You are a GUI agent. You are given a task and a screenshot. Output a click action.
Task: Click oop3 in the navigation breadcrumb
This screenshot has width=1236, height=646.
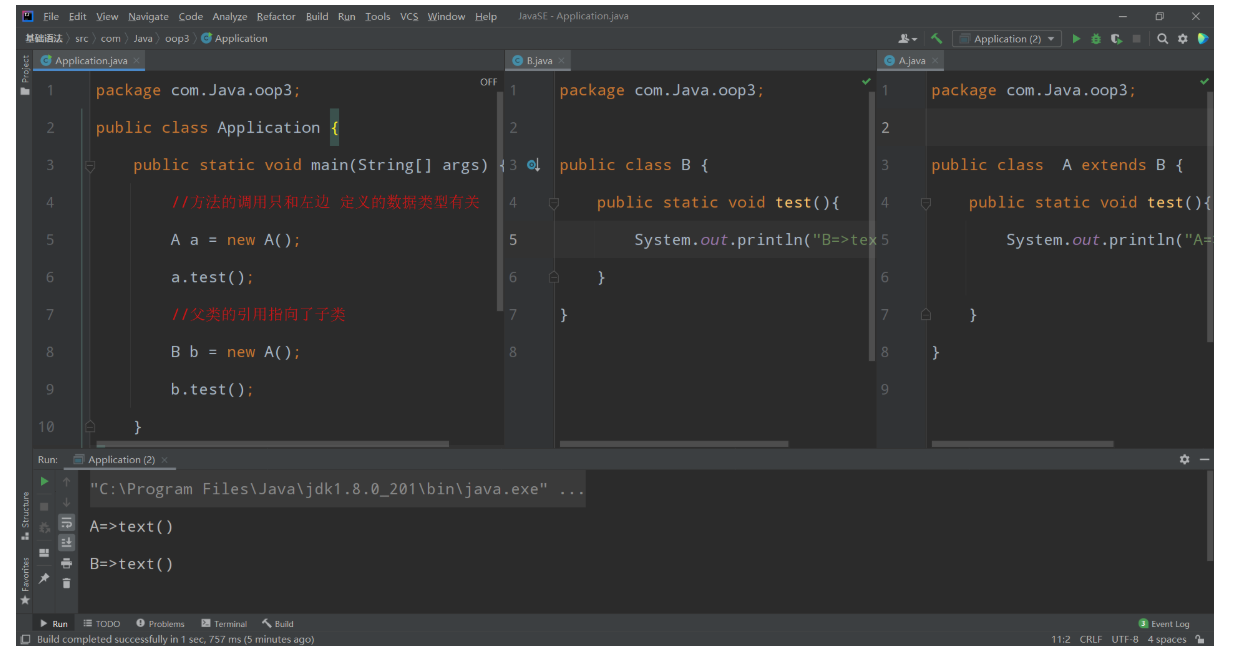177,39
